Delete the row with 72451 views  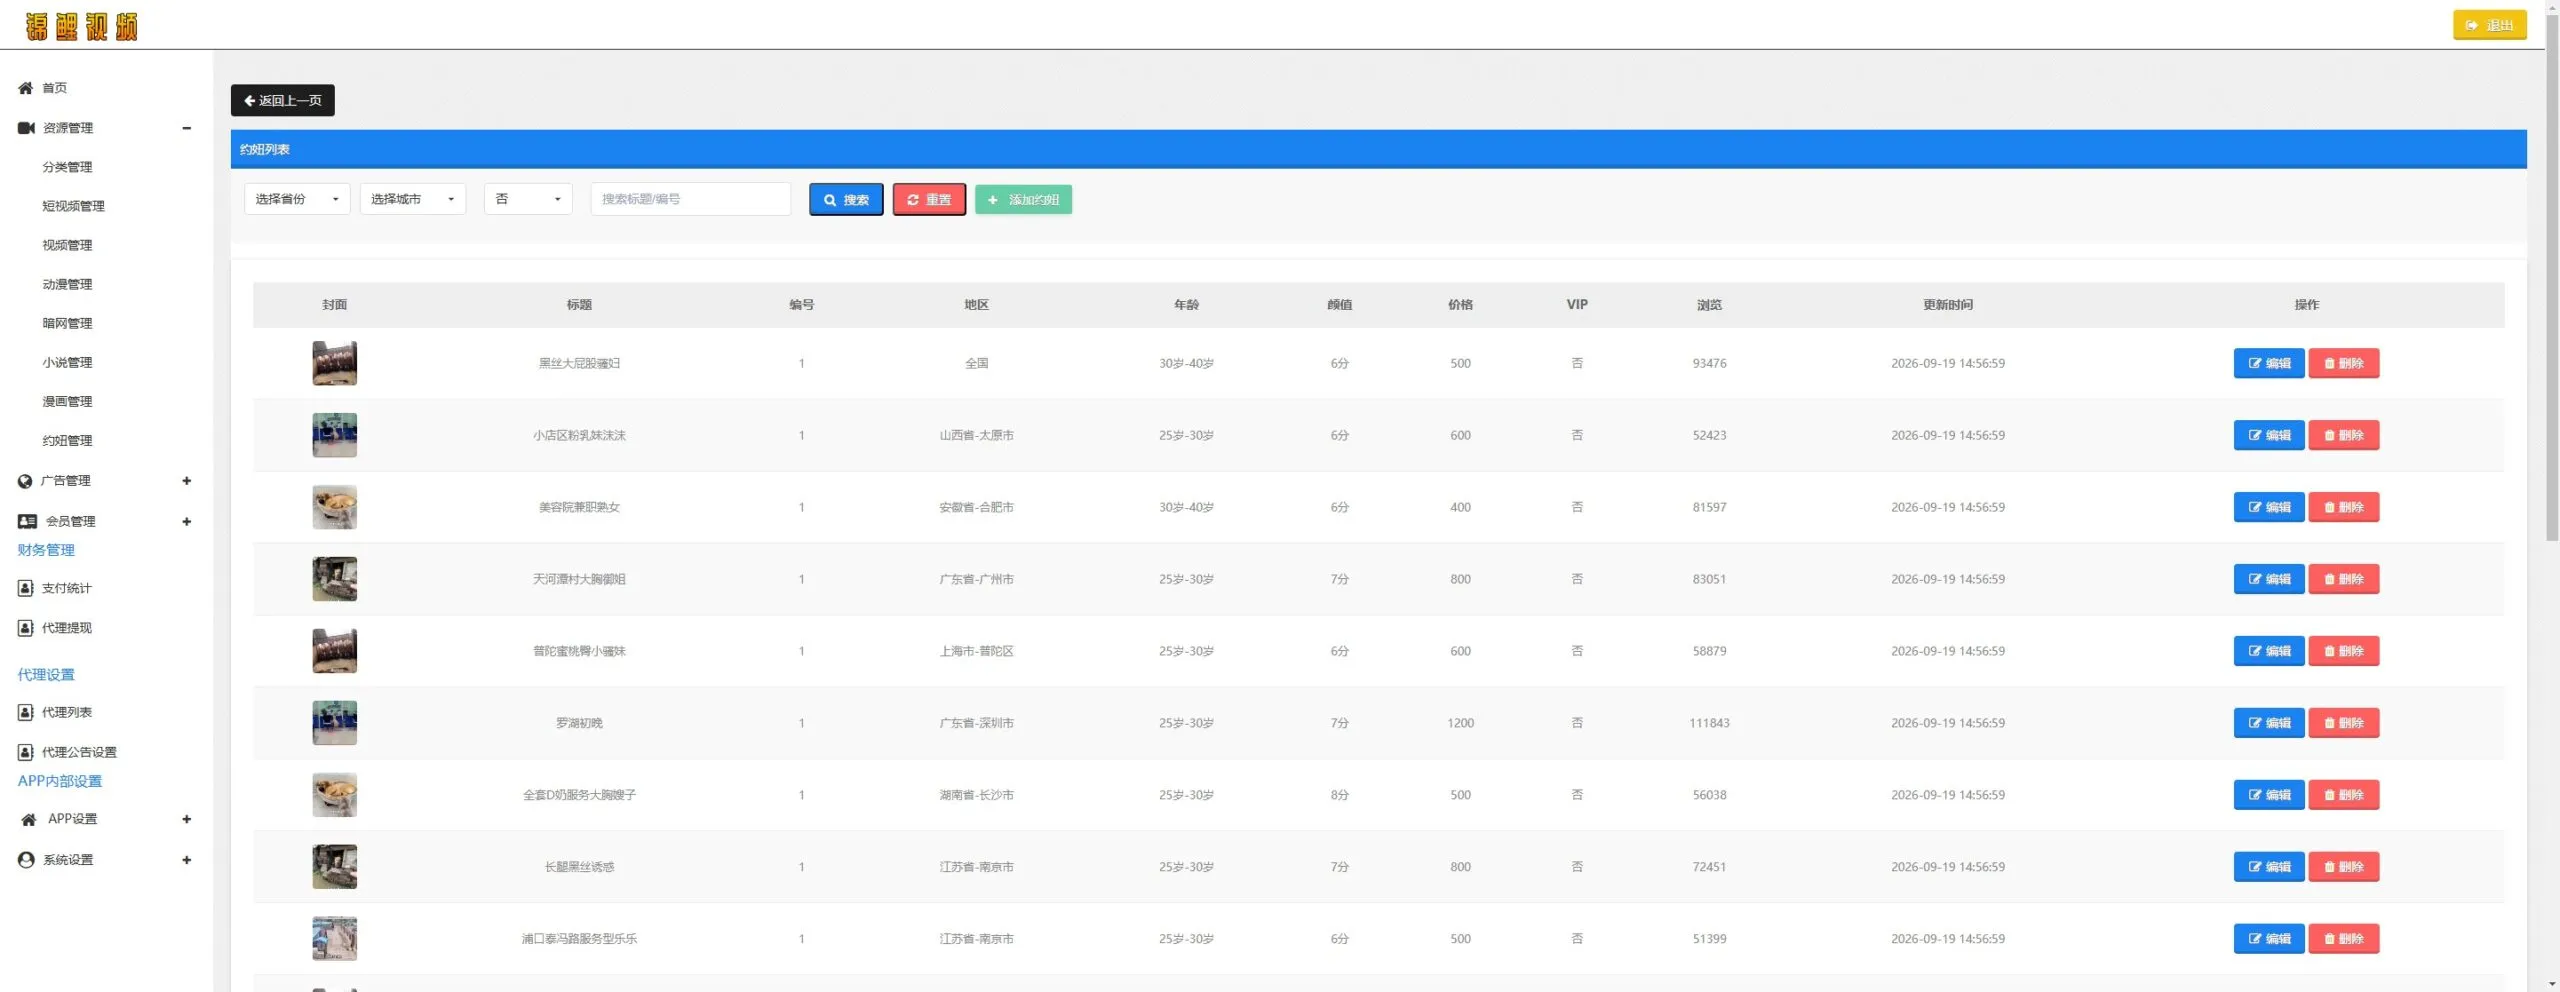(2344, 867)
